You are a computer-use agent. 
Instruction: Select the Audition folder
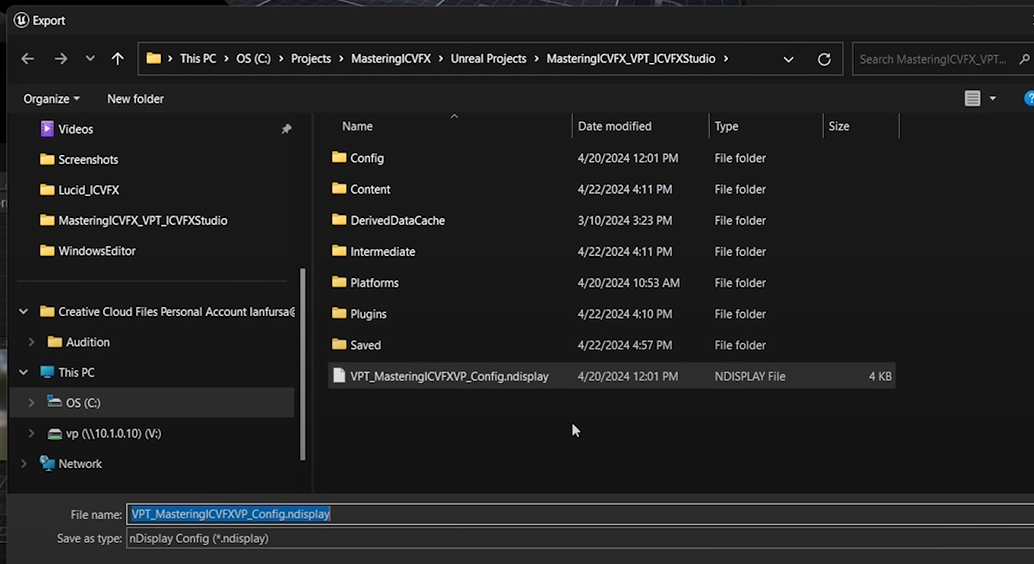pyautogui.click(x=87, y=342)
